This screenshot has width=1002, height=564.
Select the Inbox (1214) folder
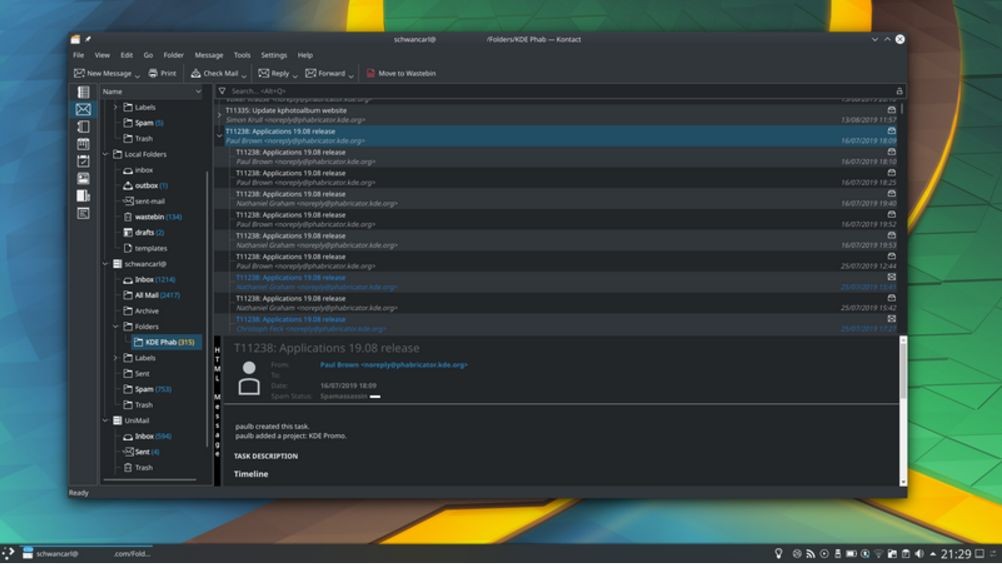(x=149, y=280)
